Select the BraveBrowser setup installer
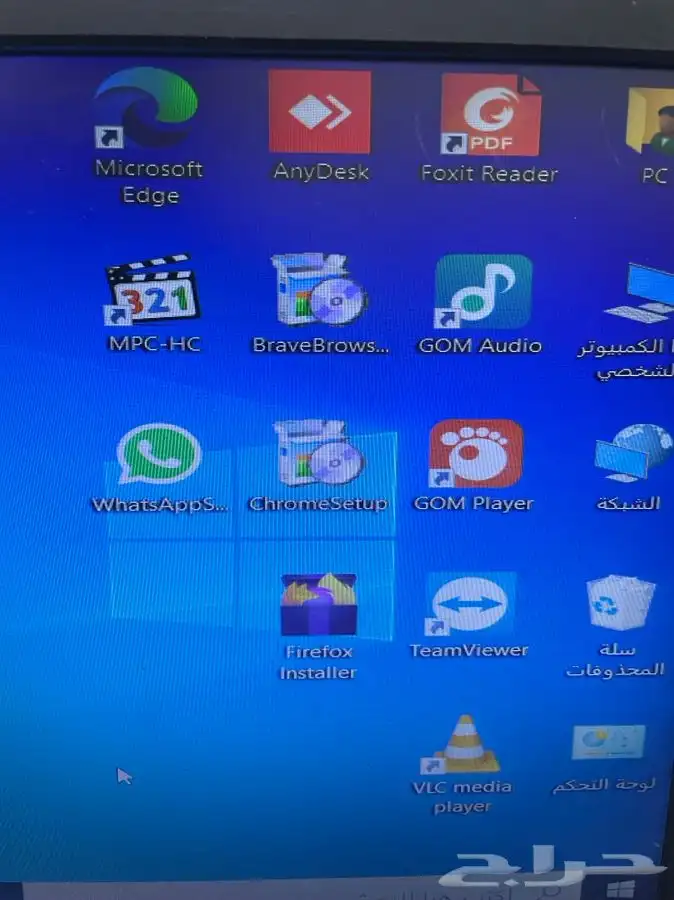Viewport: 674px width, 900px height. point(319,292)
